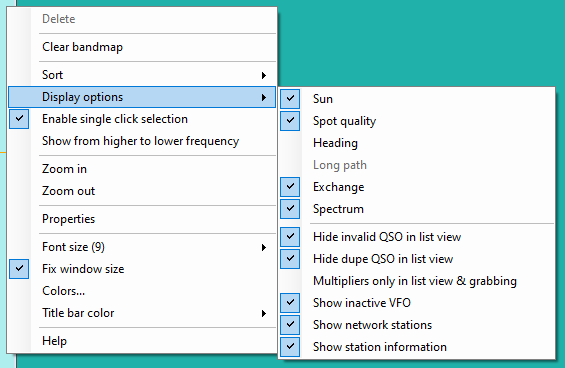Image resolution: width=565 pixels, height=368 pixels.
Task: Enable Multipliers only in list view & grabbing
Action: 417,281
